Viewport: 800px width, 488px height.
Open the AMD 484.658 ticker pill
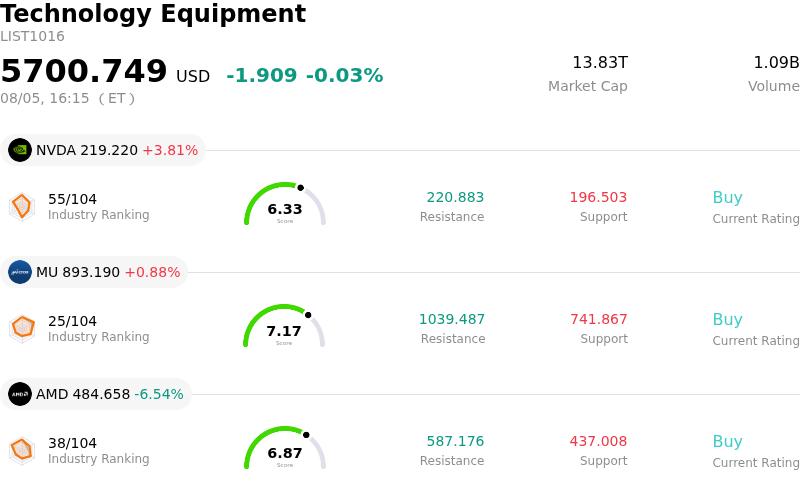[x=96, y=394]
